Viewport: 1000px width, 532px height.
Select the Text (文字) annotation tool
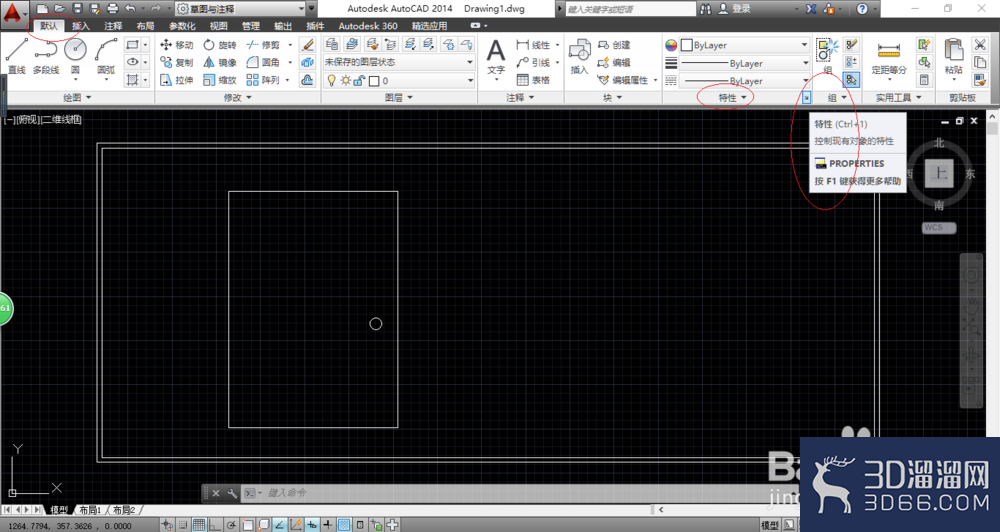point(496,57)
